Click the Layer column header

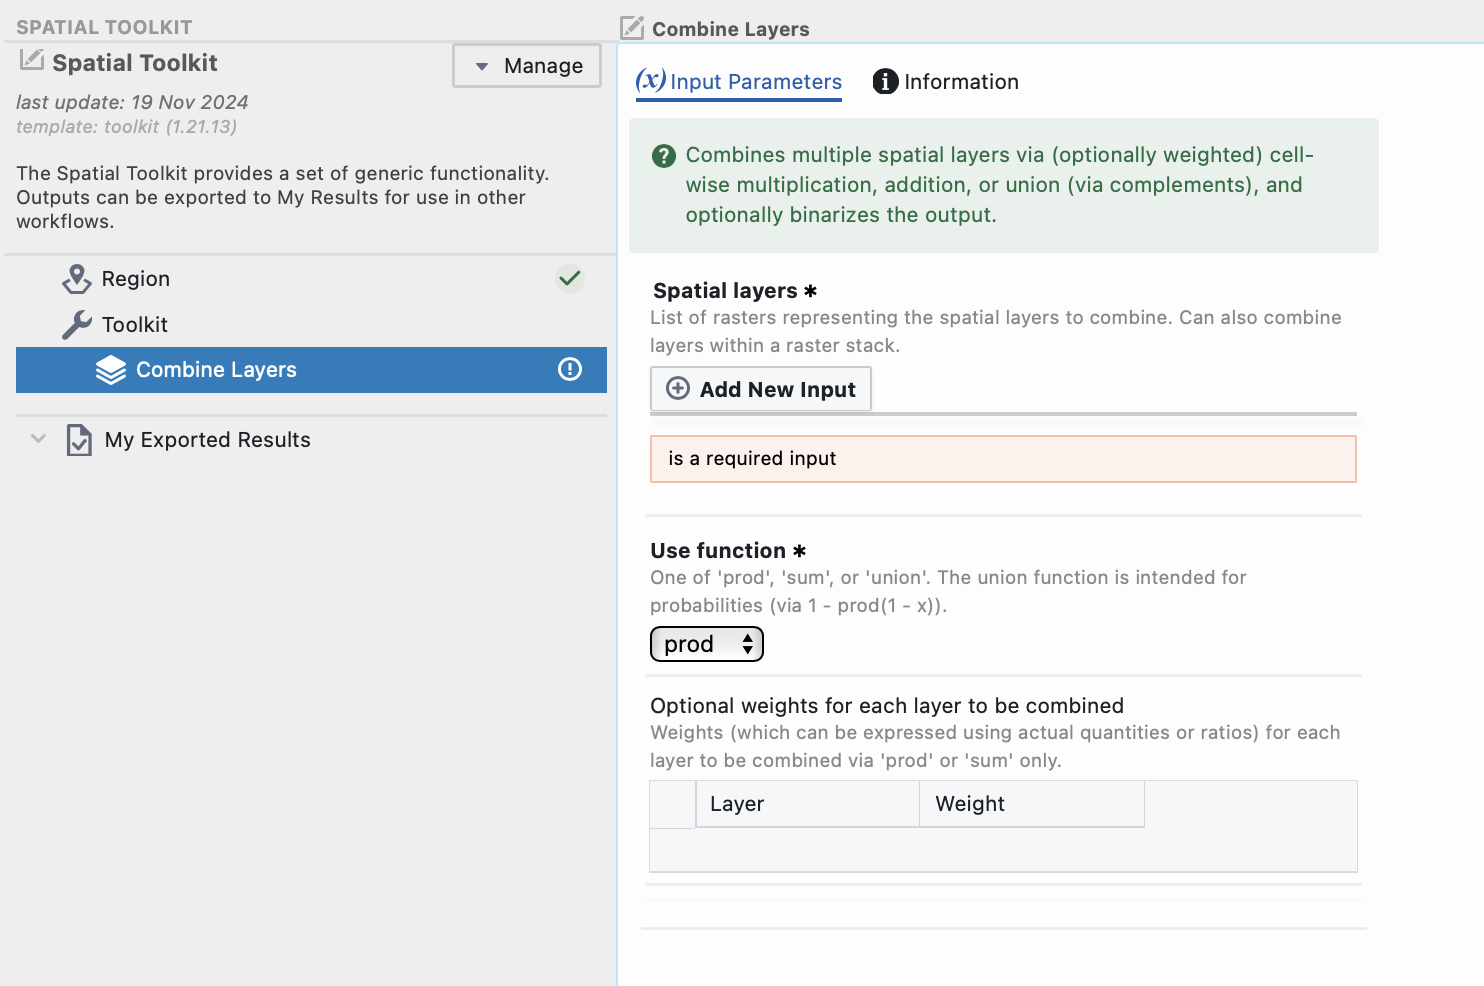tap(807, 804)
